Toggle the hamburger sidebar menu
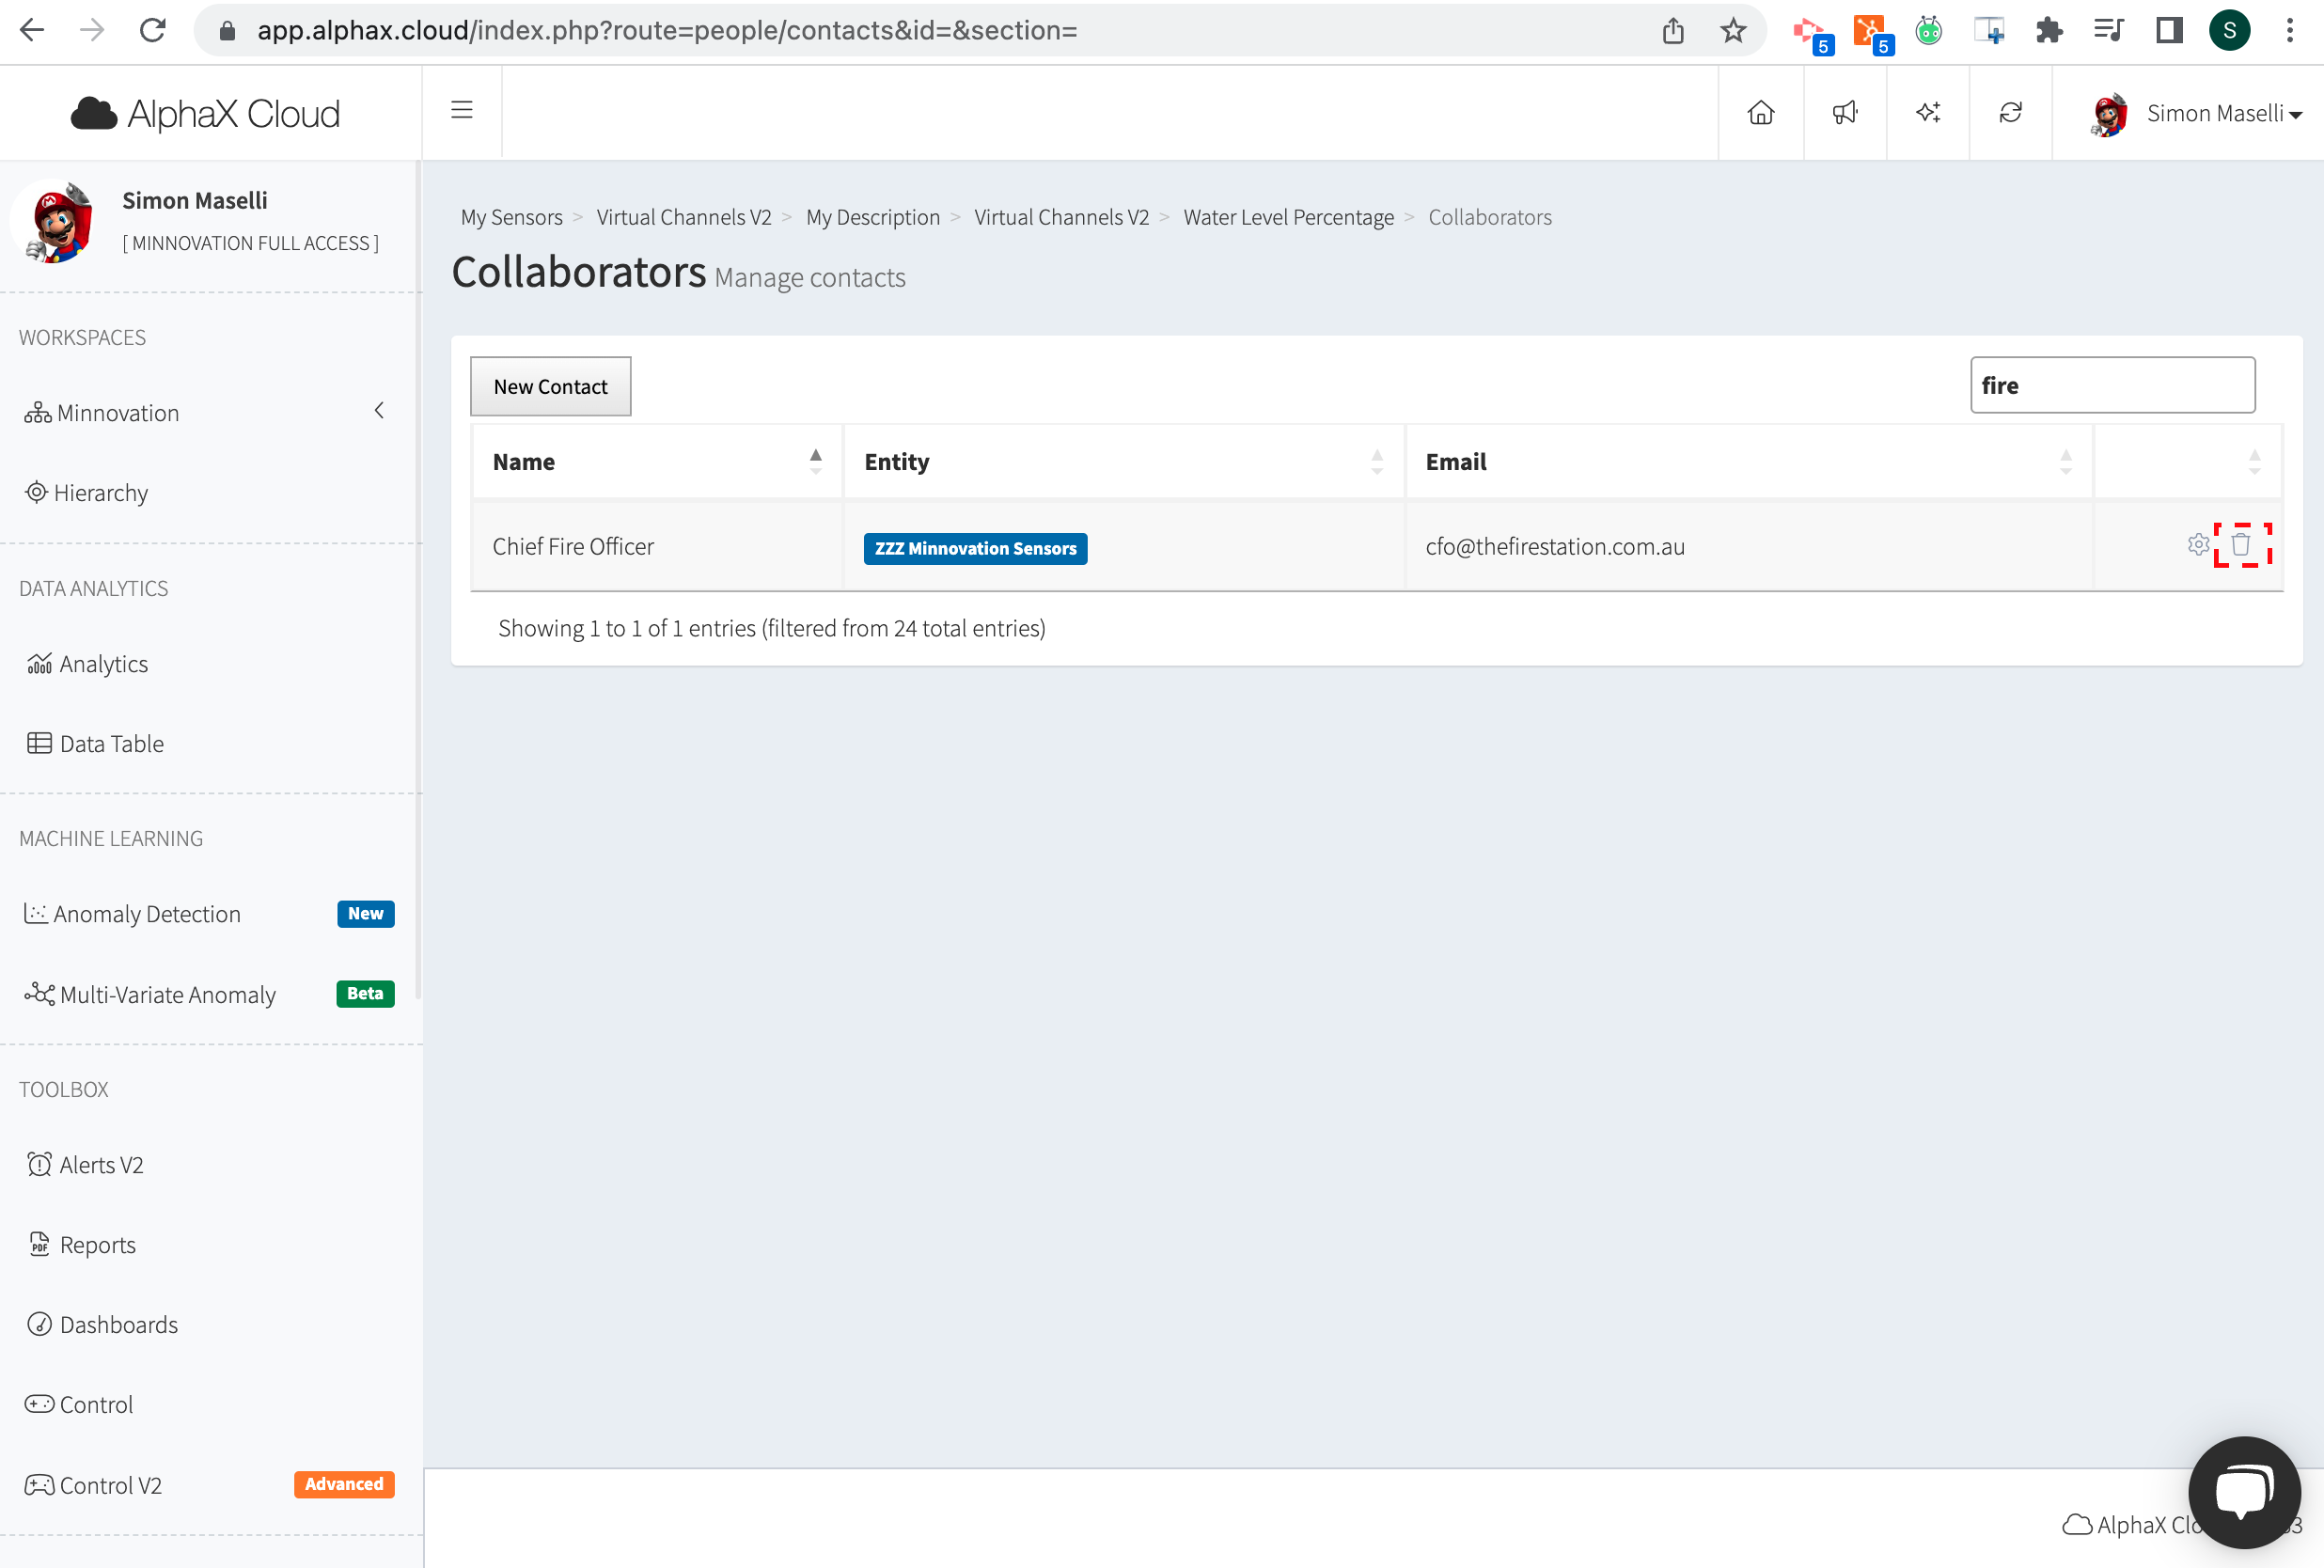This screenshot has height=1568, width=2324. 461,110
